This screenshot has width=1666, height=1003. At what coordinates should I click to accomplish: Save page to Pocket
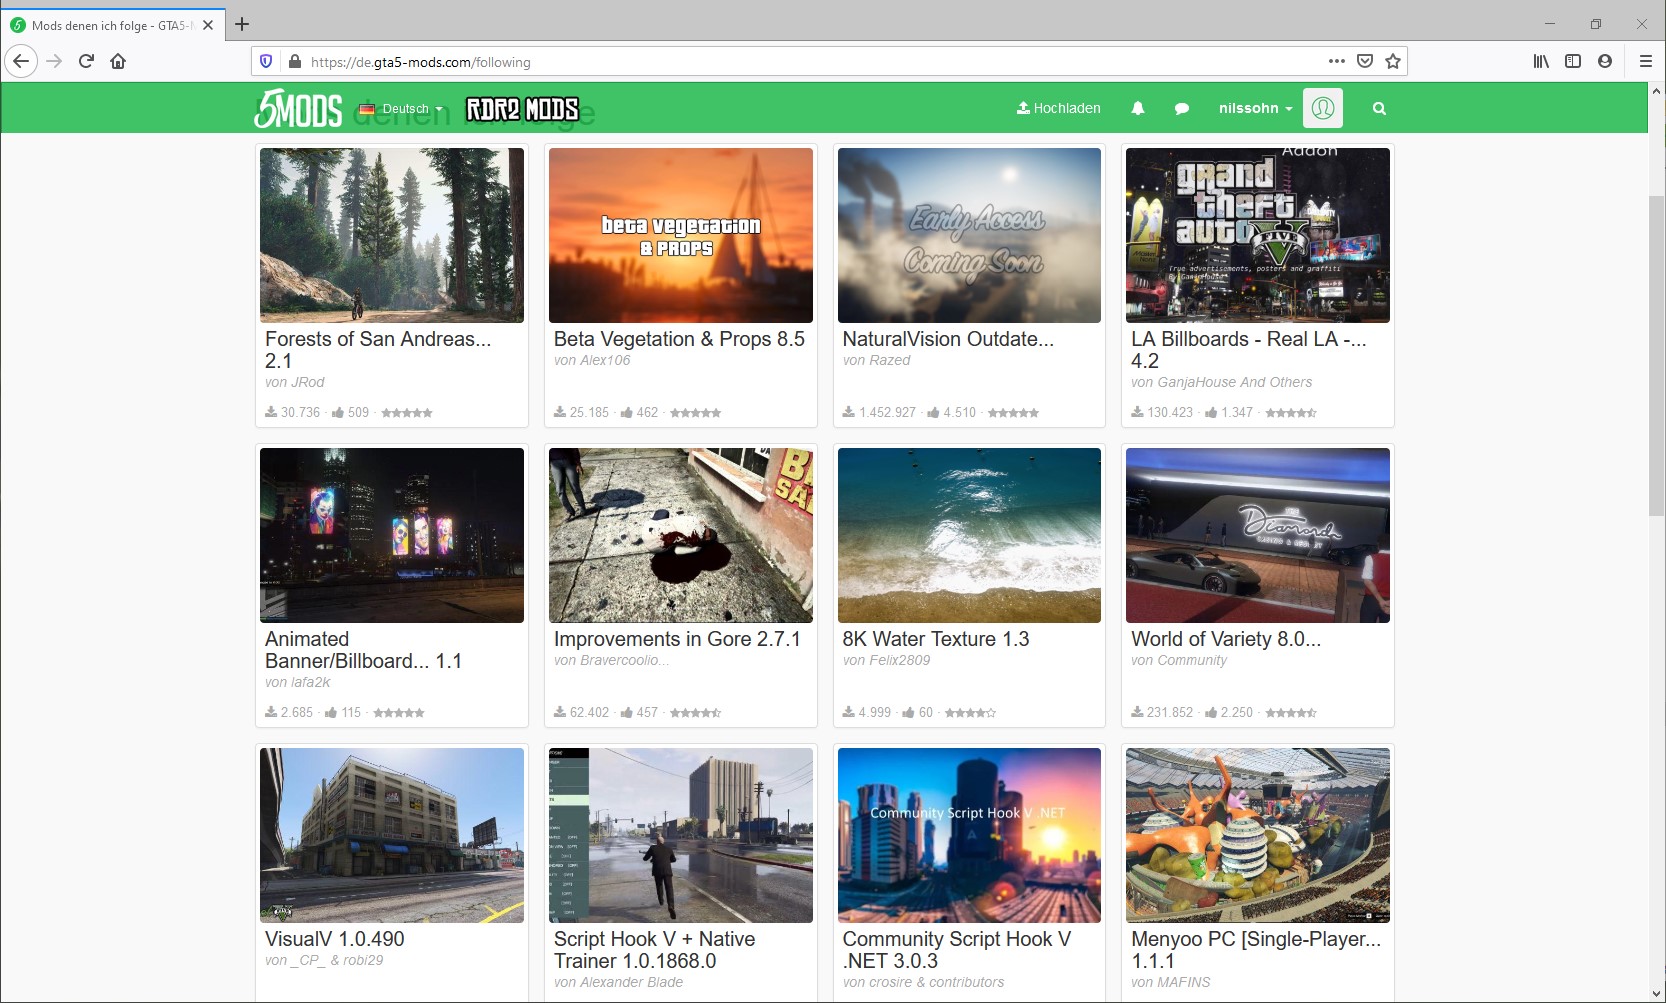1365,61
